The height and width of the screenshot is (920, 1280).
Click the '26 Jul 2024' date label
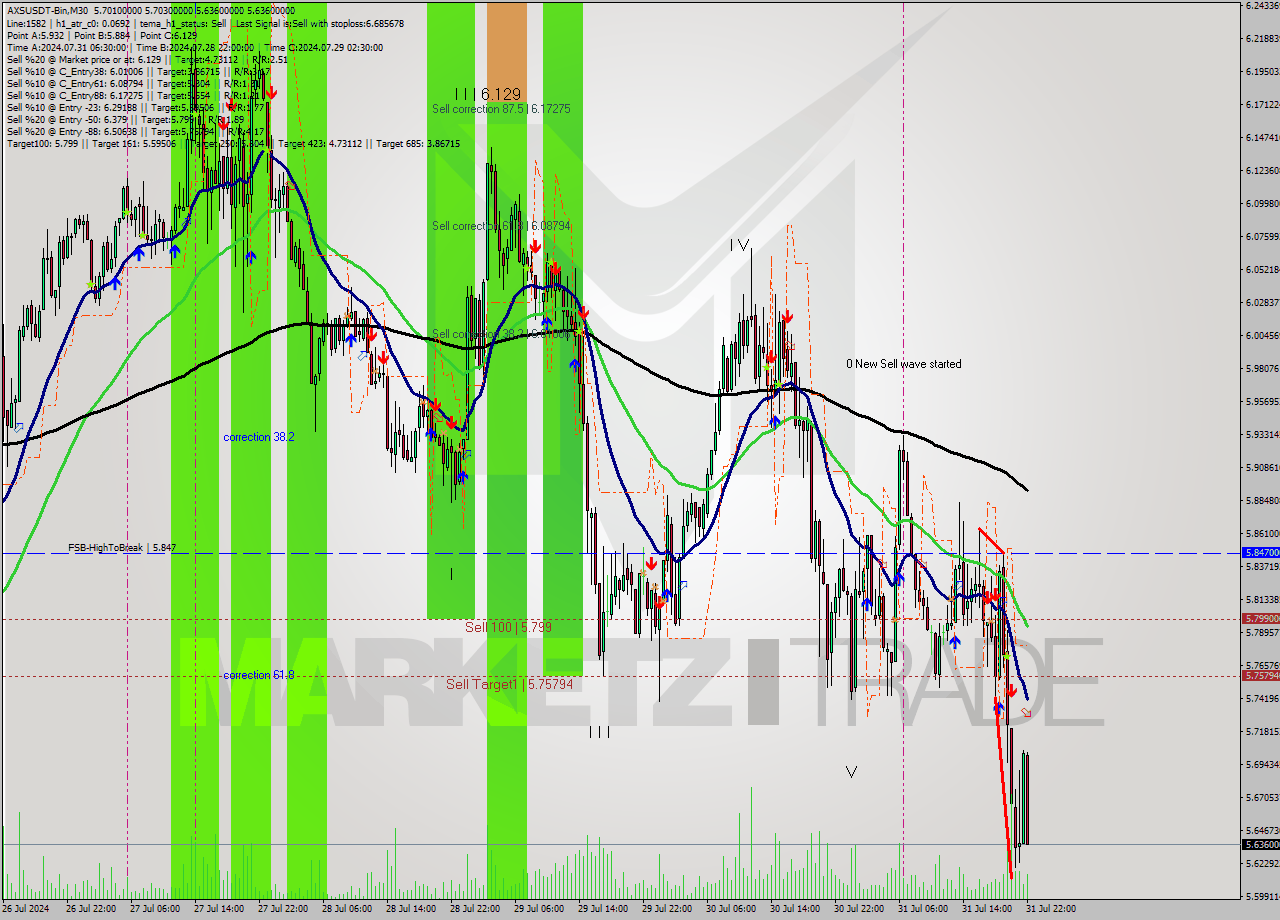point(26,909)
